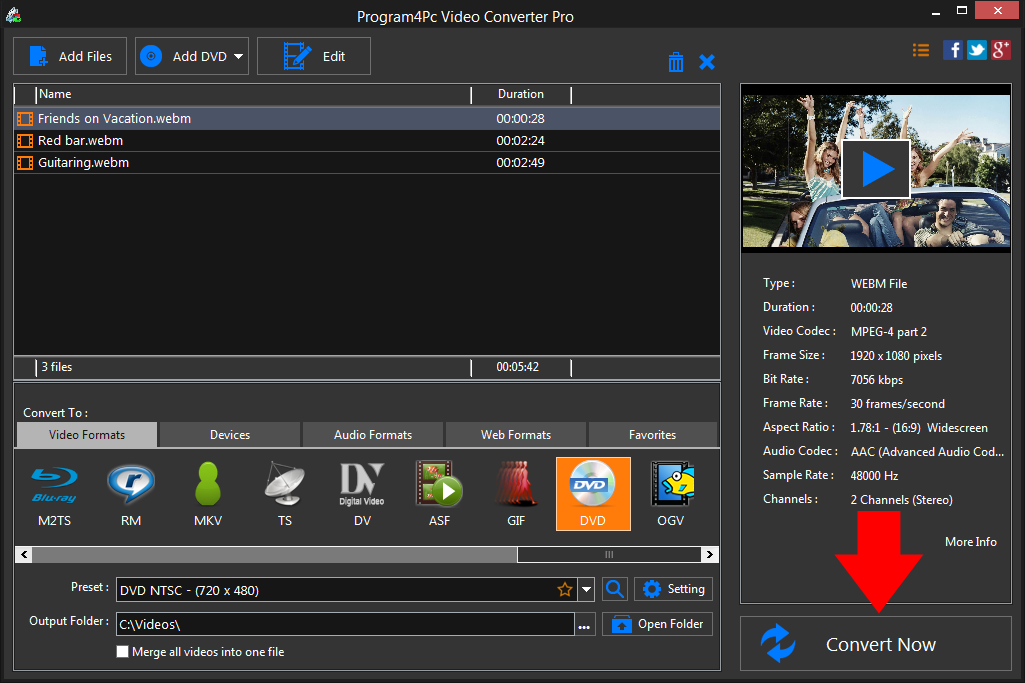Screen dimensions: 1025x683
Task: Select the ASF format icon
Action: 438,493
